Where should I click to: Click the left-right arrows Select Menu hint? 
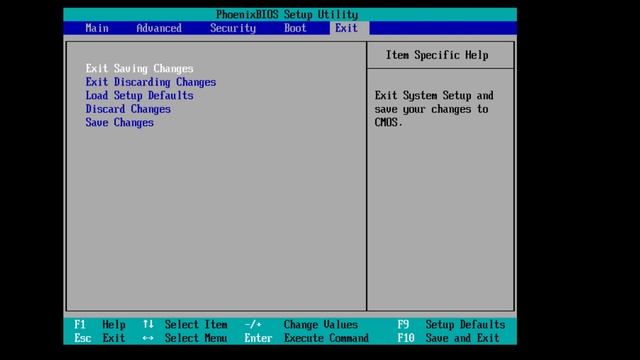coord(185,338)
